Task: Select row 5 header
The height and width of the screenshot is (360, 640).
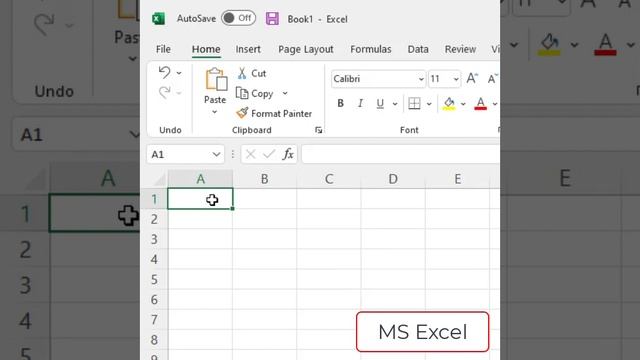Action: pos(154,280)
